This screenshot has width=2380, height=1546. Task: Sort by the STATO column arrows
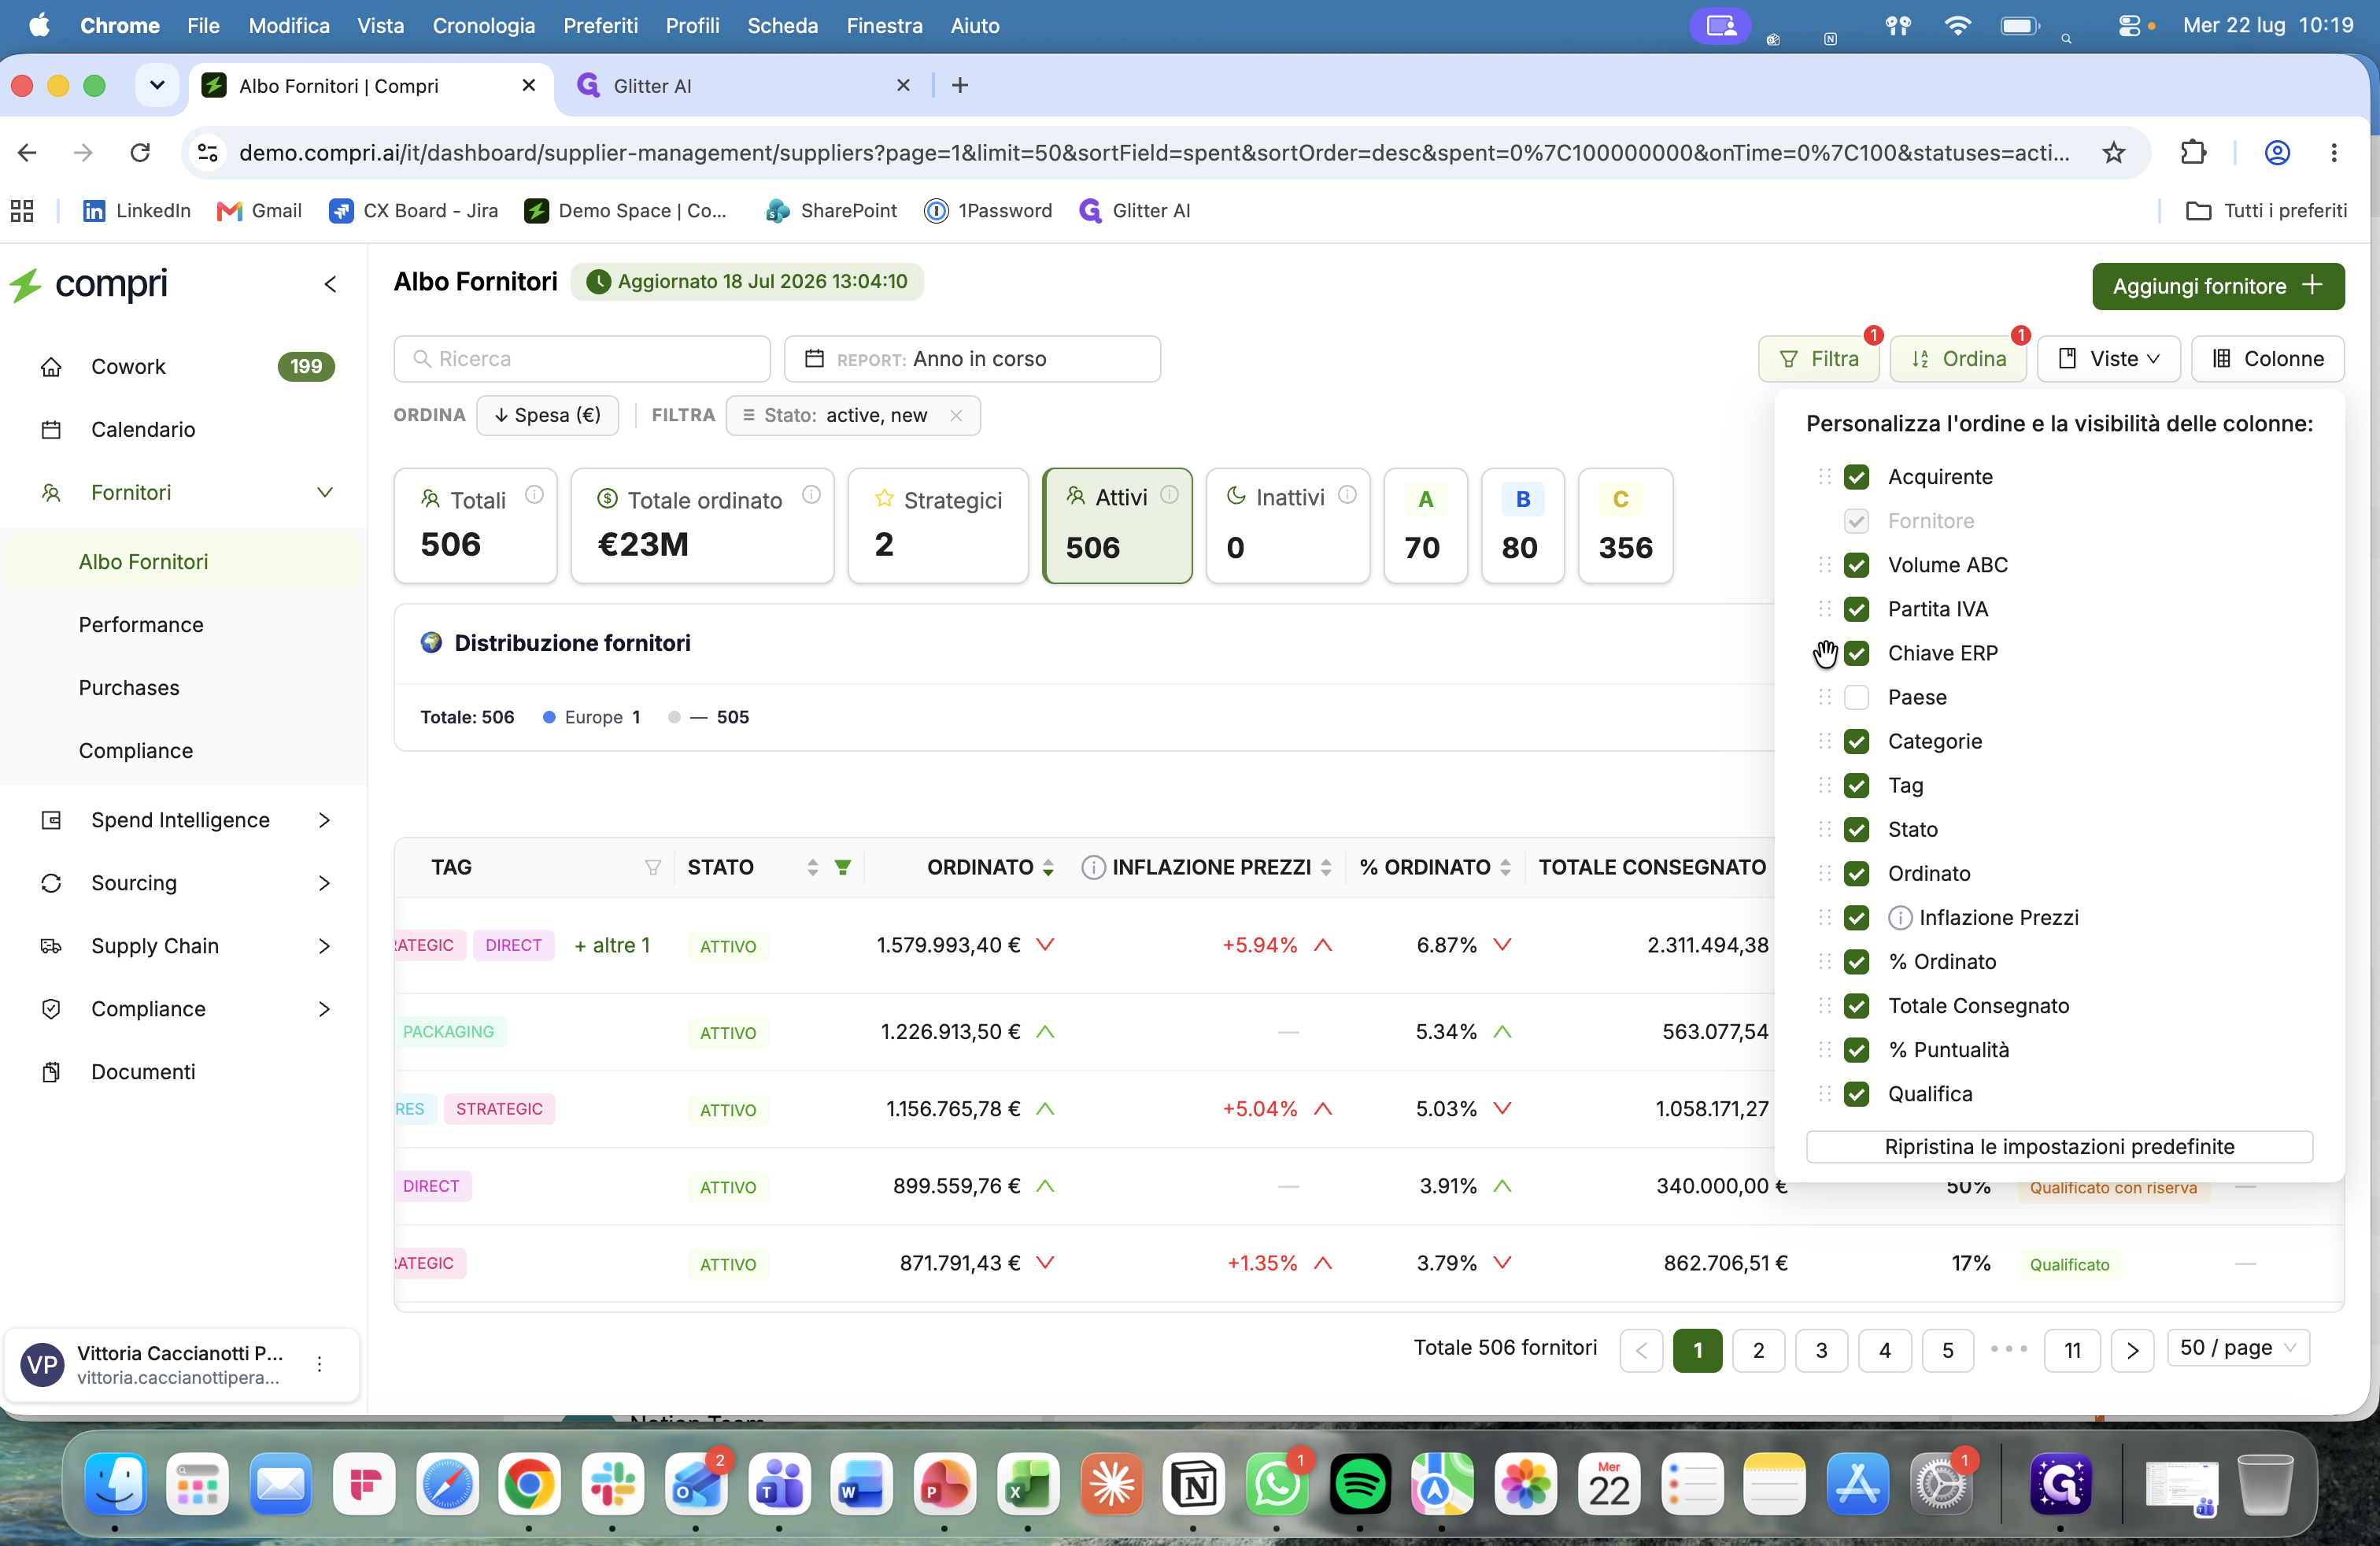812,867
